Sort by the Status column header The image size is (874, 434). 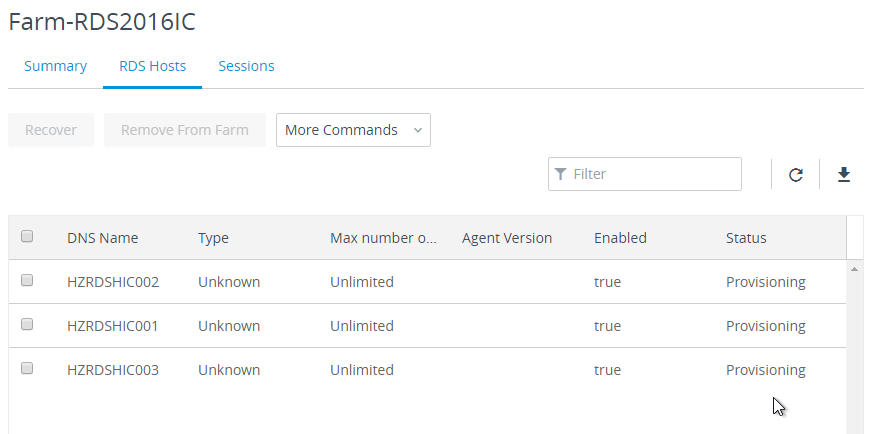[x=746, y=238]
